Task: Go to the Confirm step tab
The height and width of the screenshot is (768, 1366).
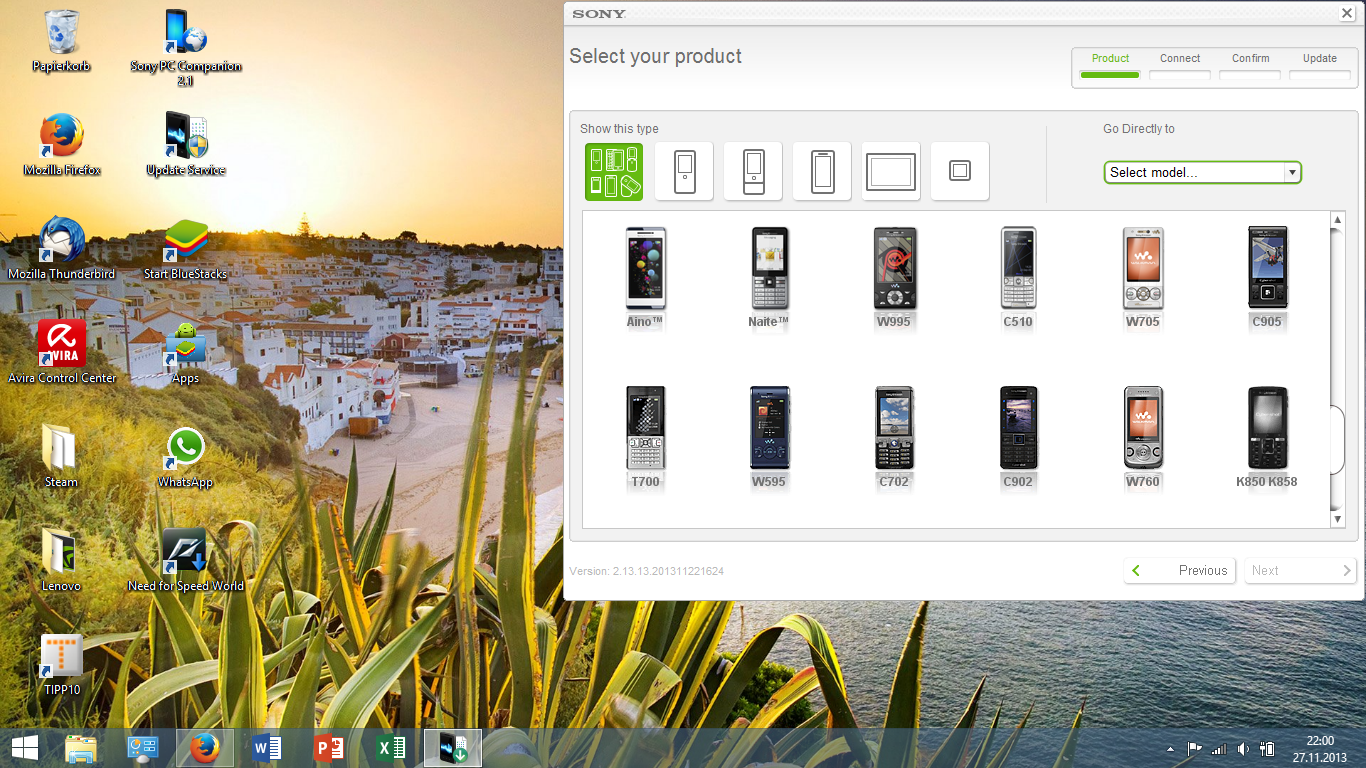Action: tap(1250, 66)
